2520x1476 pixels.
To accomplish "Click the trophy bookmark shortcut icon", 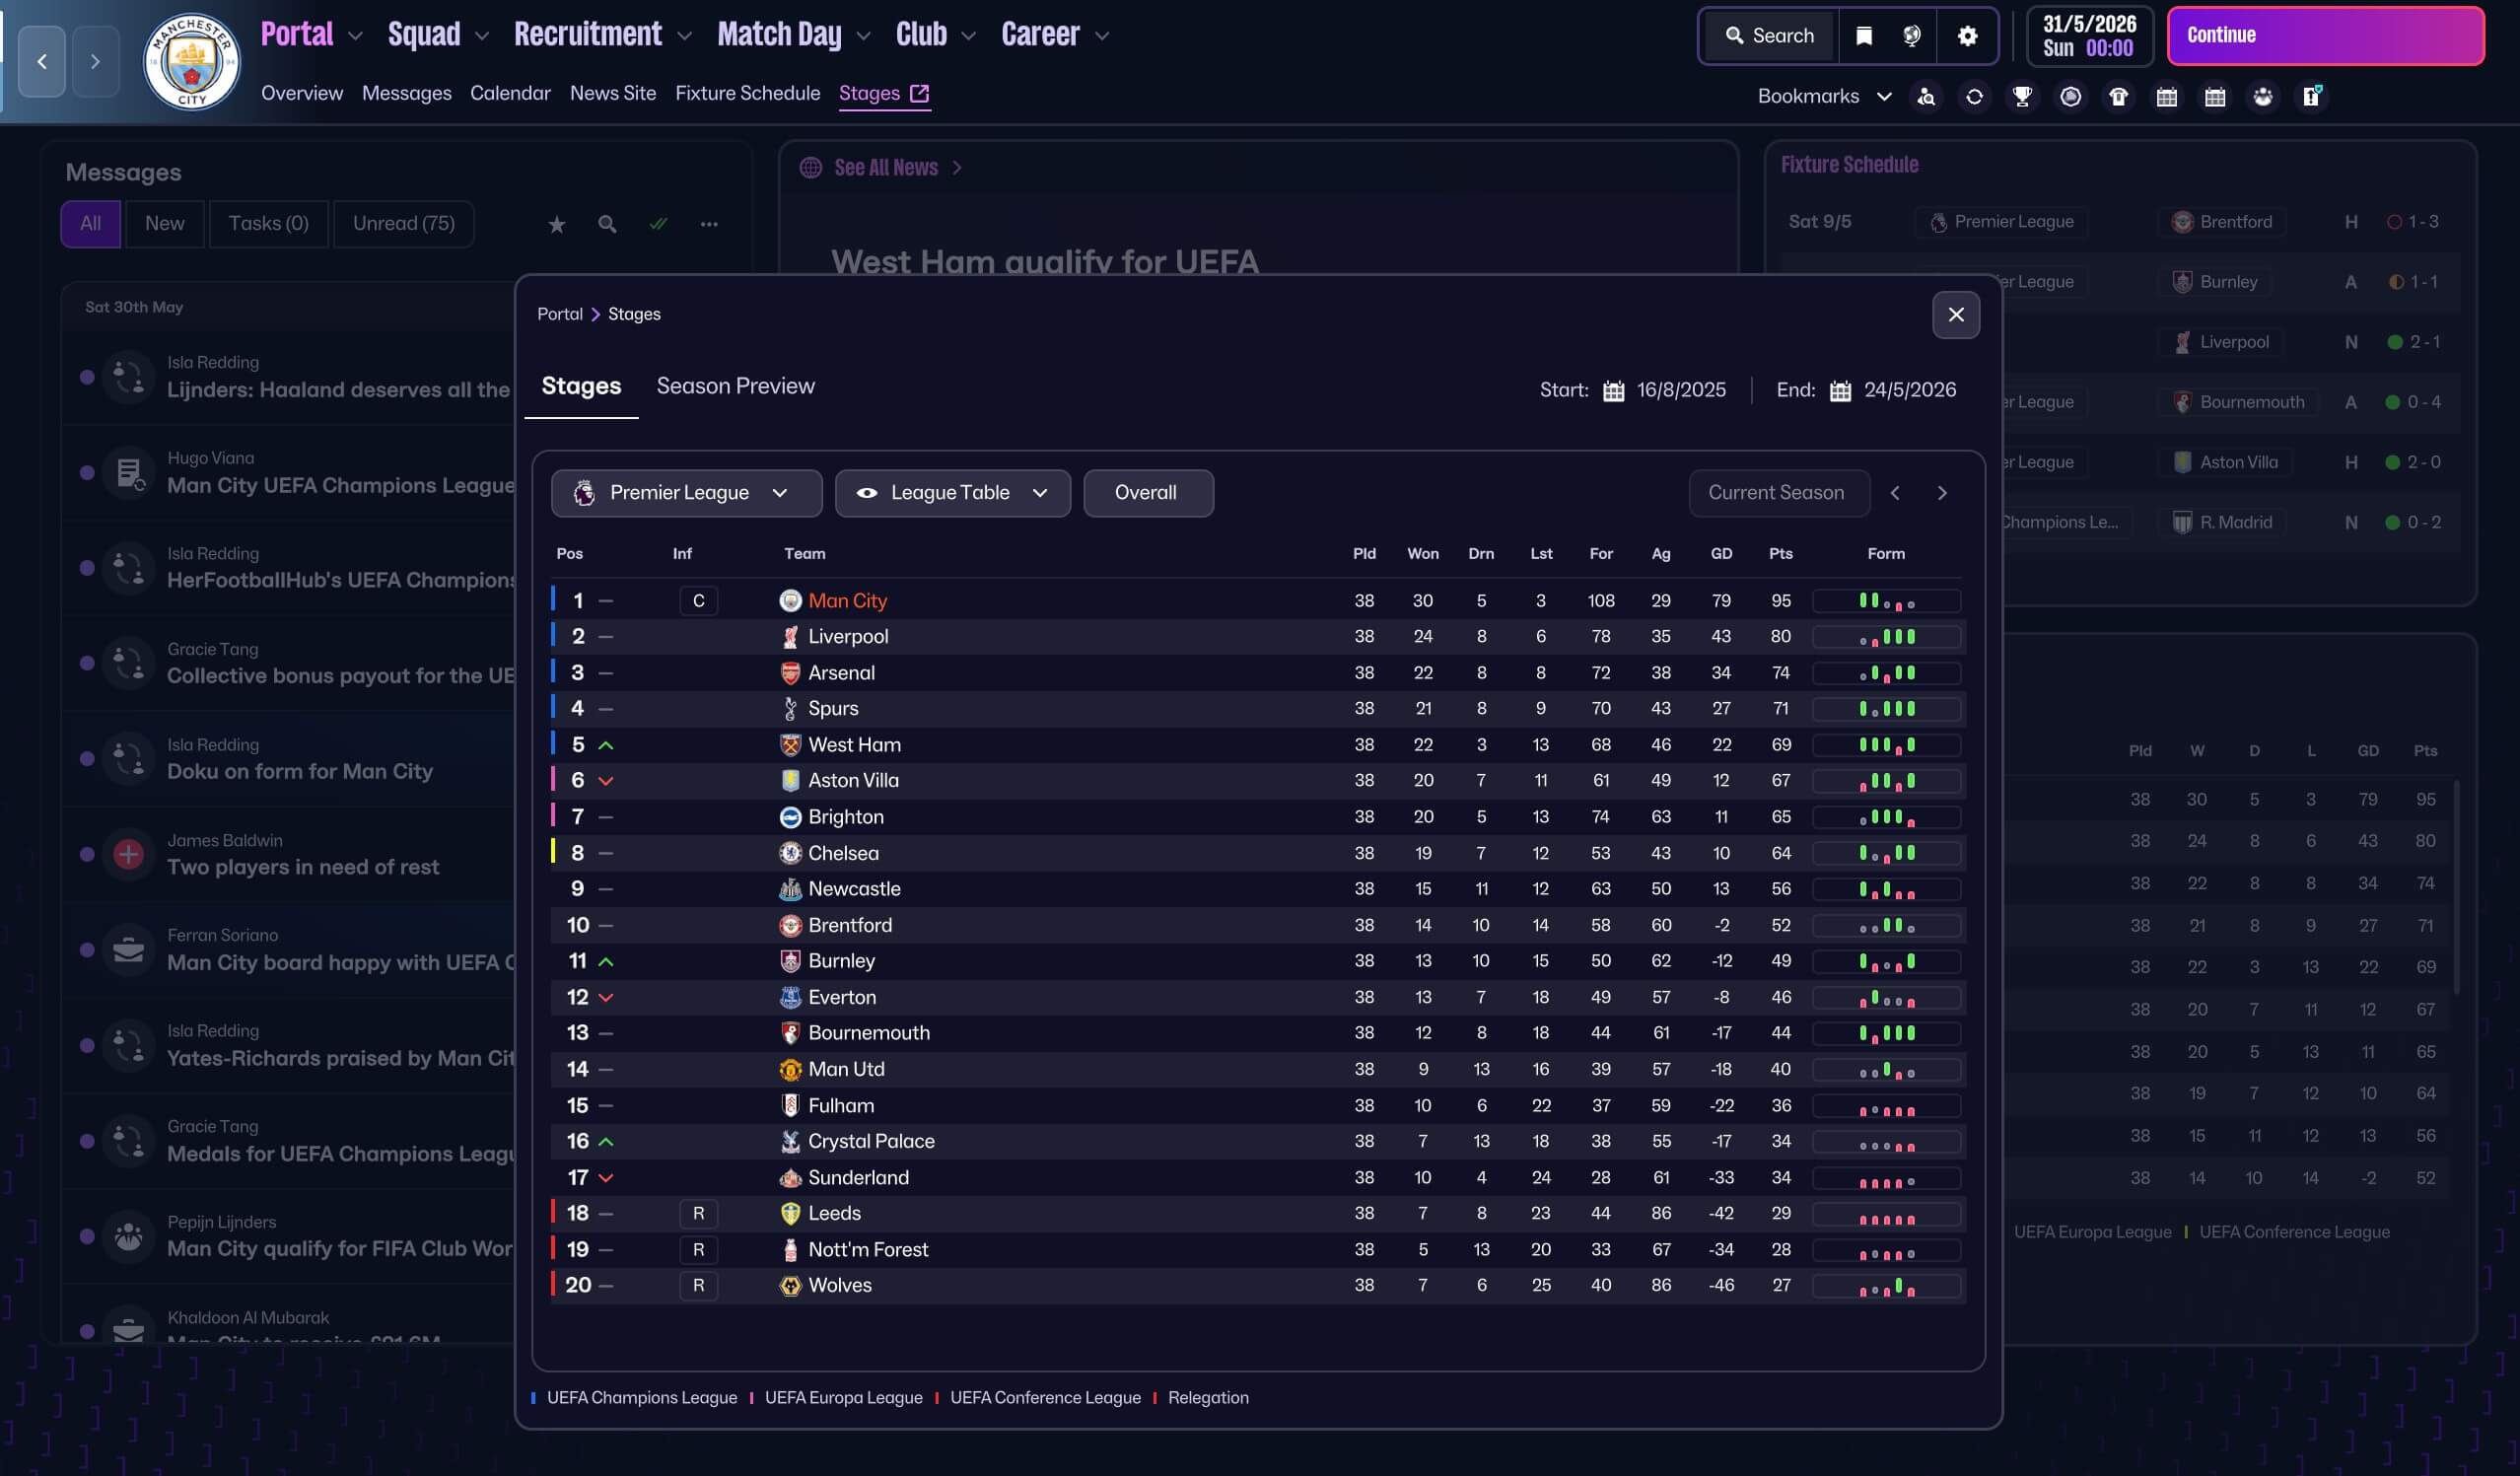I will [2022, 96].
